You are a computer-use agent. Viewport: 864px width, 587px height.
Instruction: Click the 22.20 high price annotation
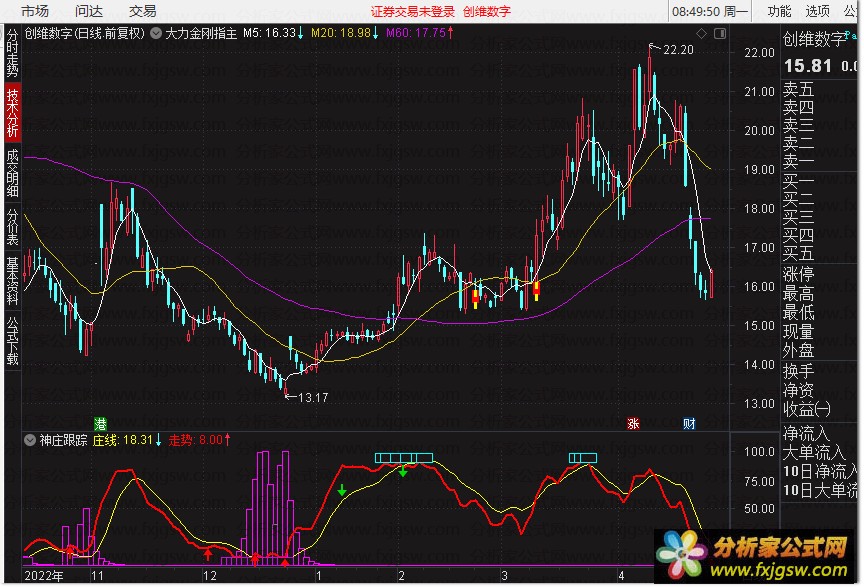tap(678, 50)
